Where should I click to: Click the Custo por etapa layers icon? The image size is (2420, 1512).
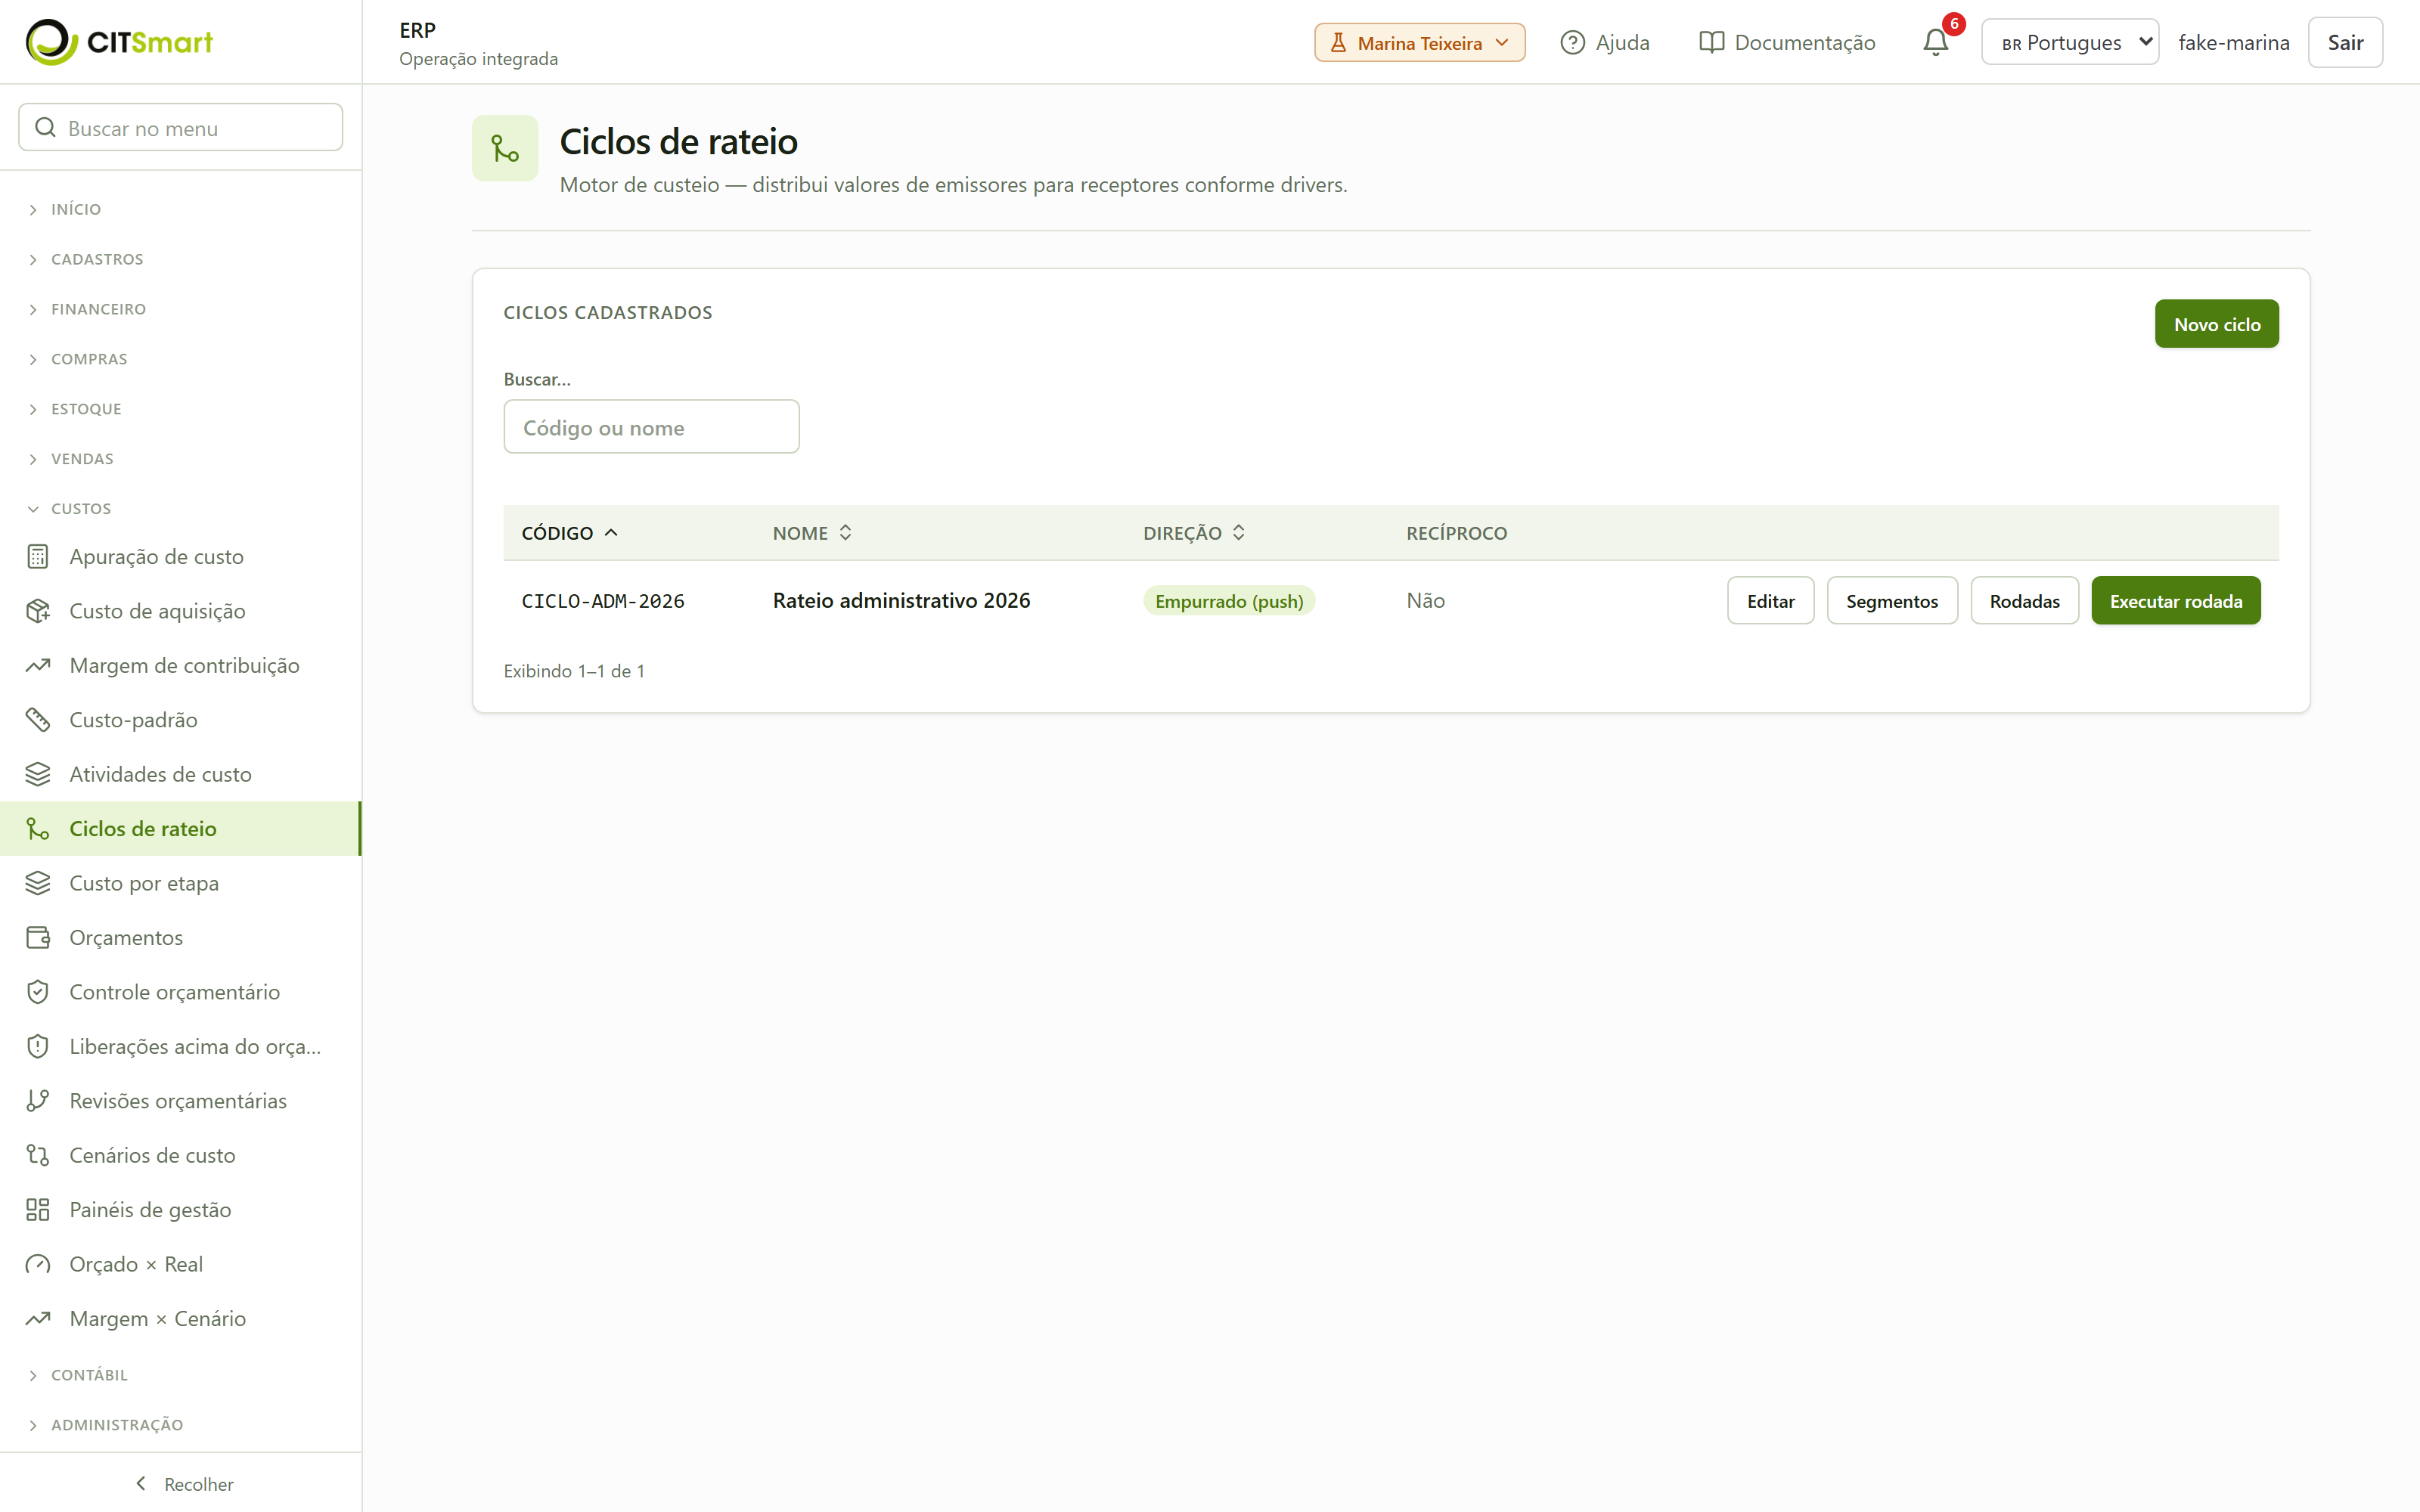38,883
